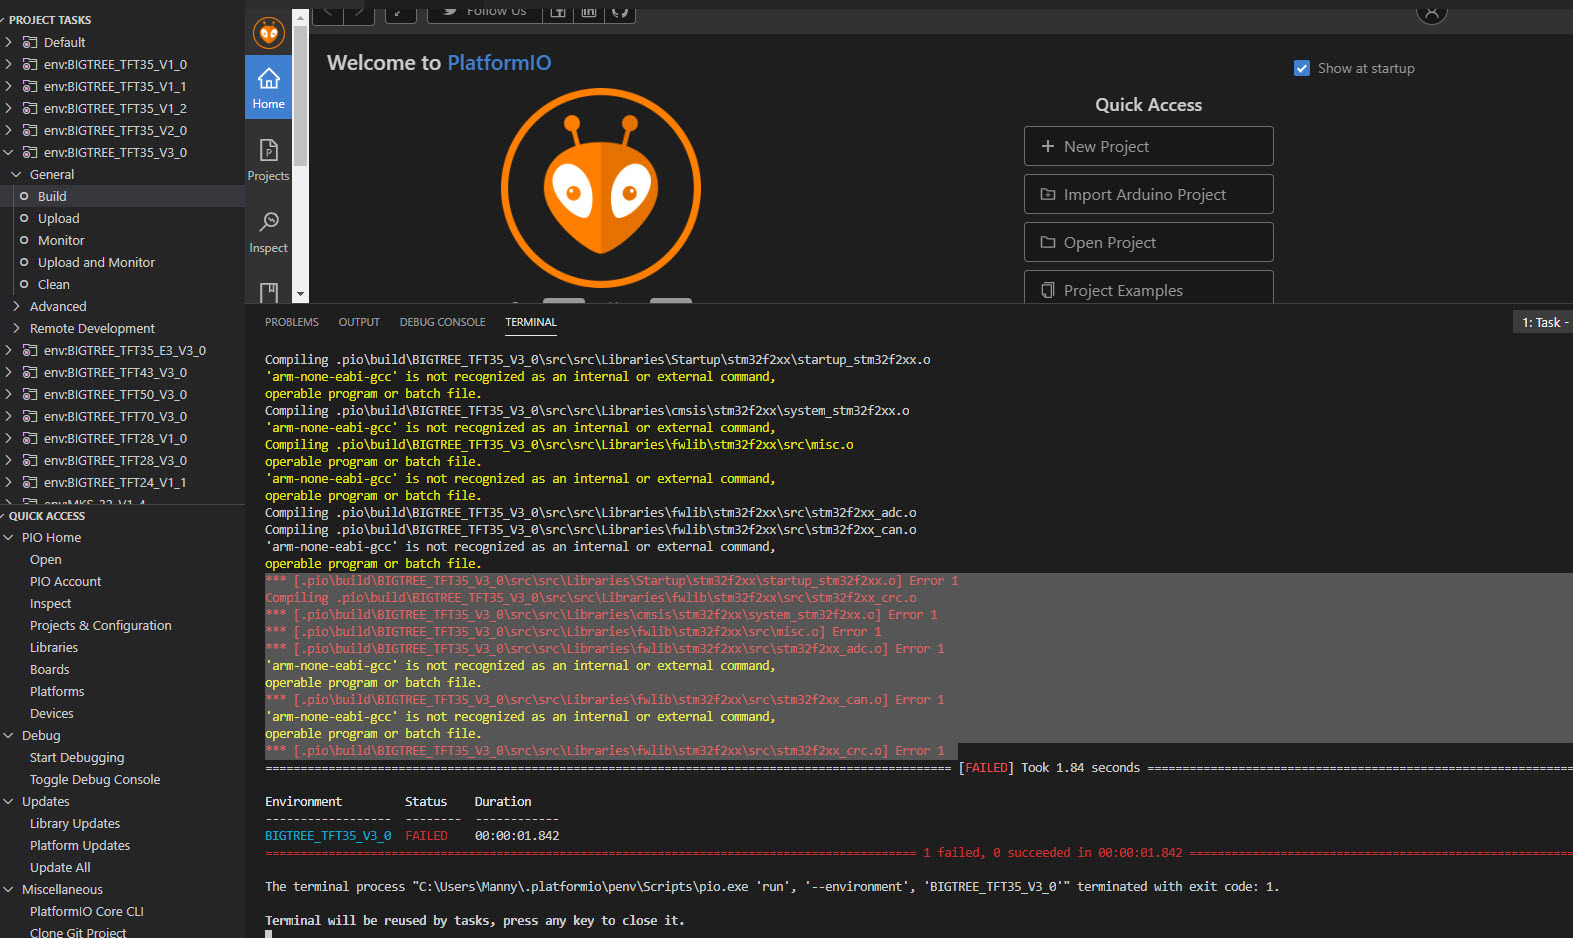The height and width of the screenshot is (938, 1573).
Task: Run the Clean task
Action: pos(54,284)
